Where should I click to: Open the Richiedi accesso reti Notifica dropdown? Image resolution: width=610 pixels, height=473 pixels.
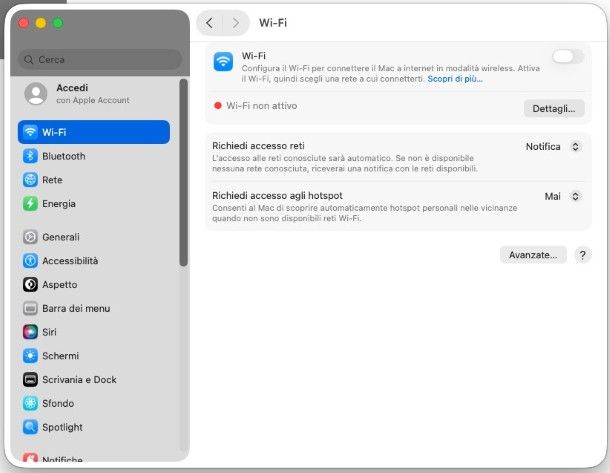pyautogui.click(x=553, y=147)
